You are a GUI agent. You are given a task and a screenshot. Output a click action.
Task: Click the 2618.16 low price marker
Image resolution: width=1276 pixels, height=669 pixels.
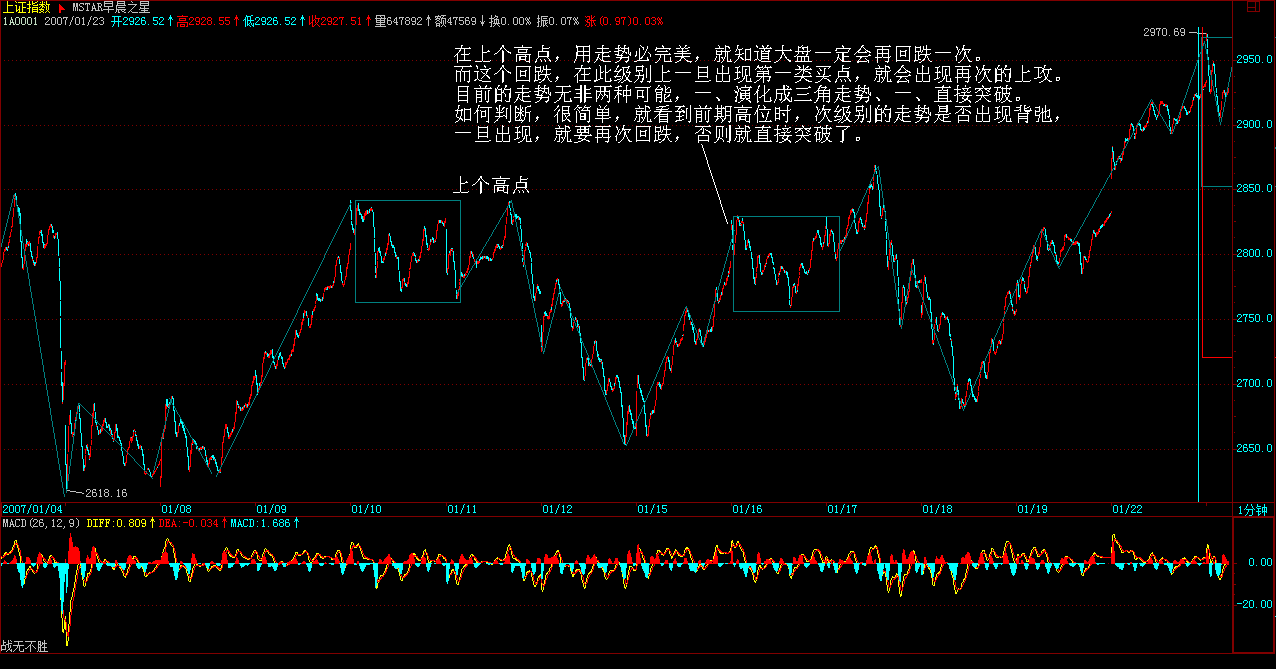pos(106,493)
